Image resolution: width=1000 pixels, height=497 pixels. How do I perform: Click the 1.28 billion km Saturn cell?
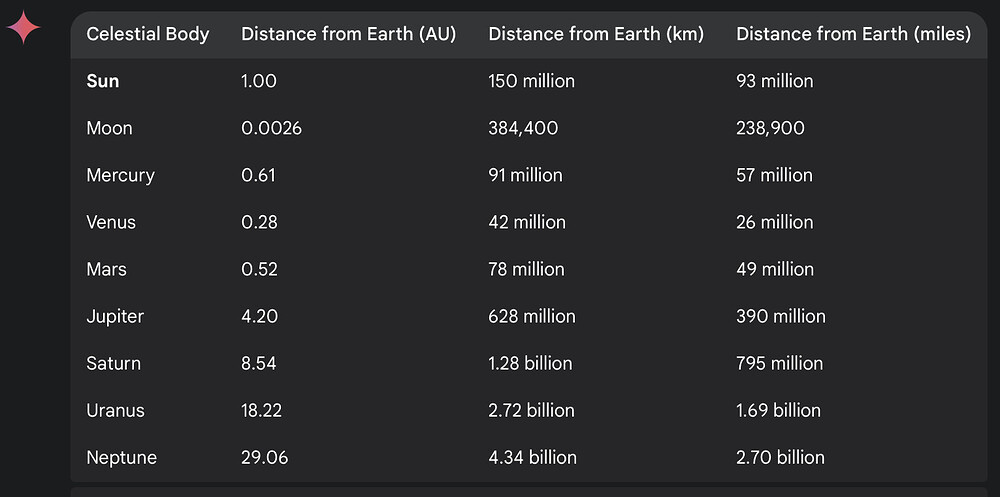(x=531, y=363)
